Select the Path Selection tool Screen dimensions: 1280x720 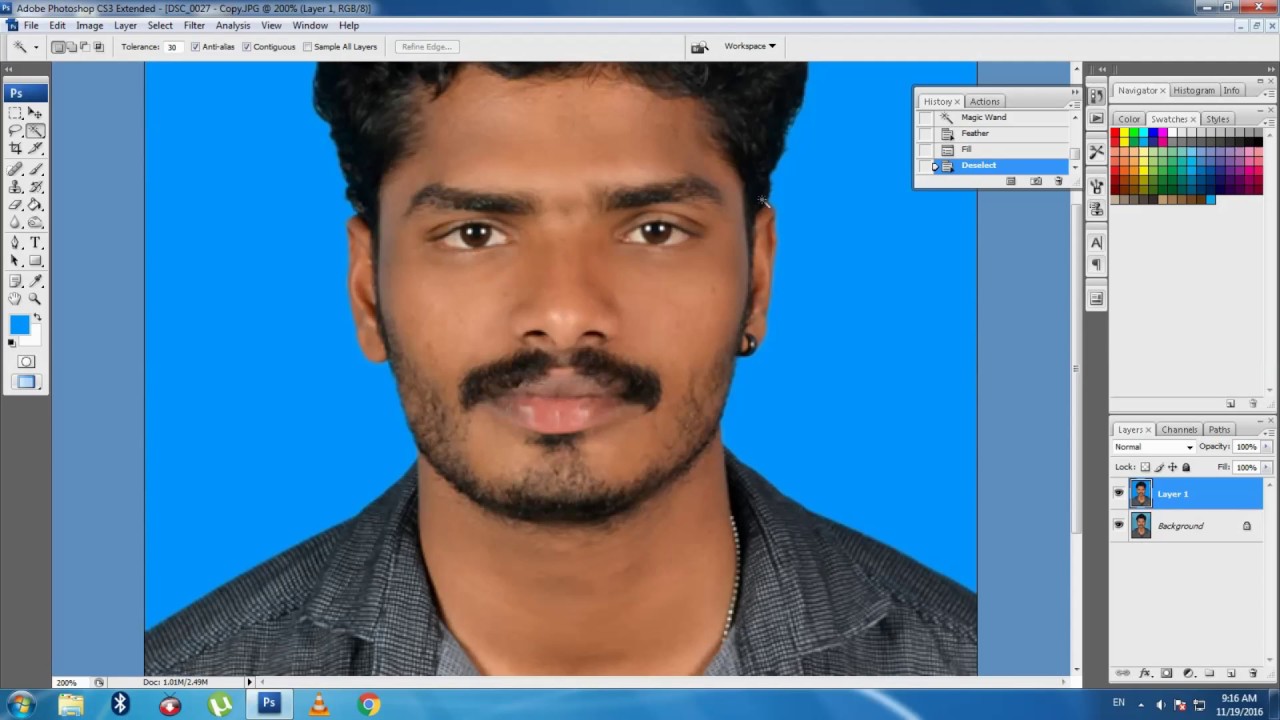(x=15, y=261)
